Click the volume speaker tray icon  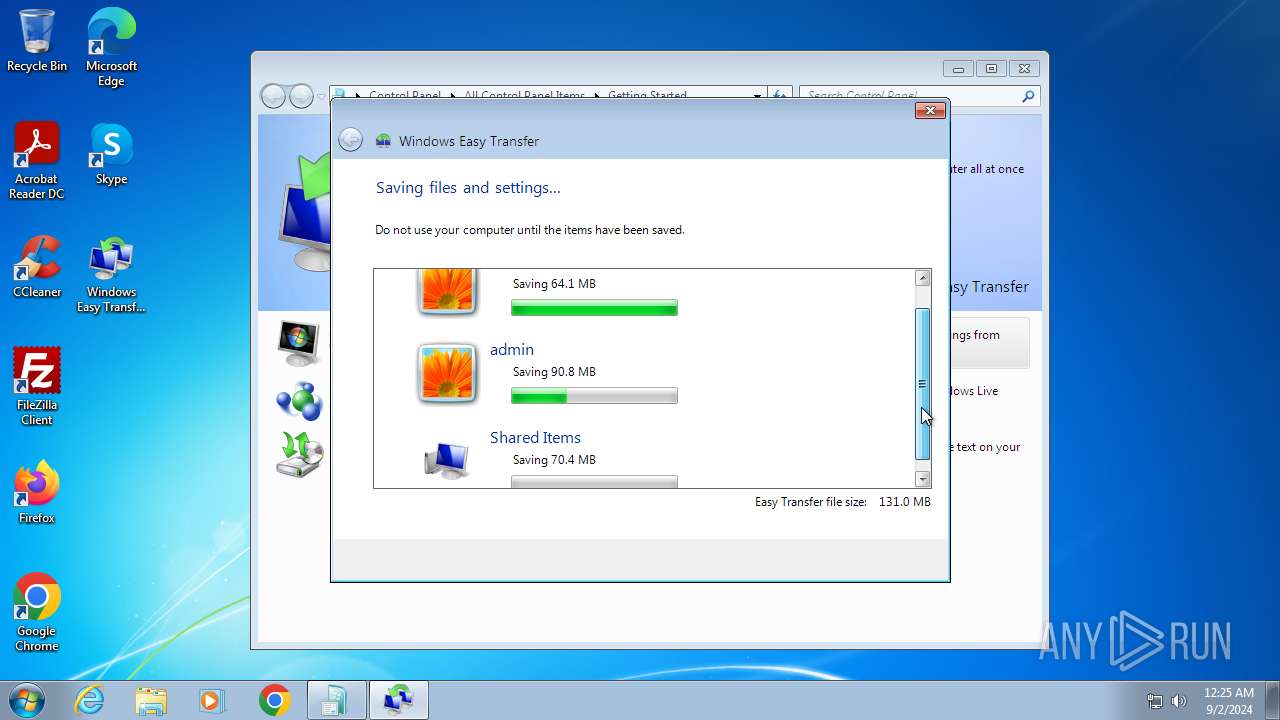coord(1179,700)
